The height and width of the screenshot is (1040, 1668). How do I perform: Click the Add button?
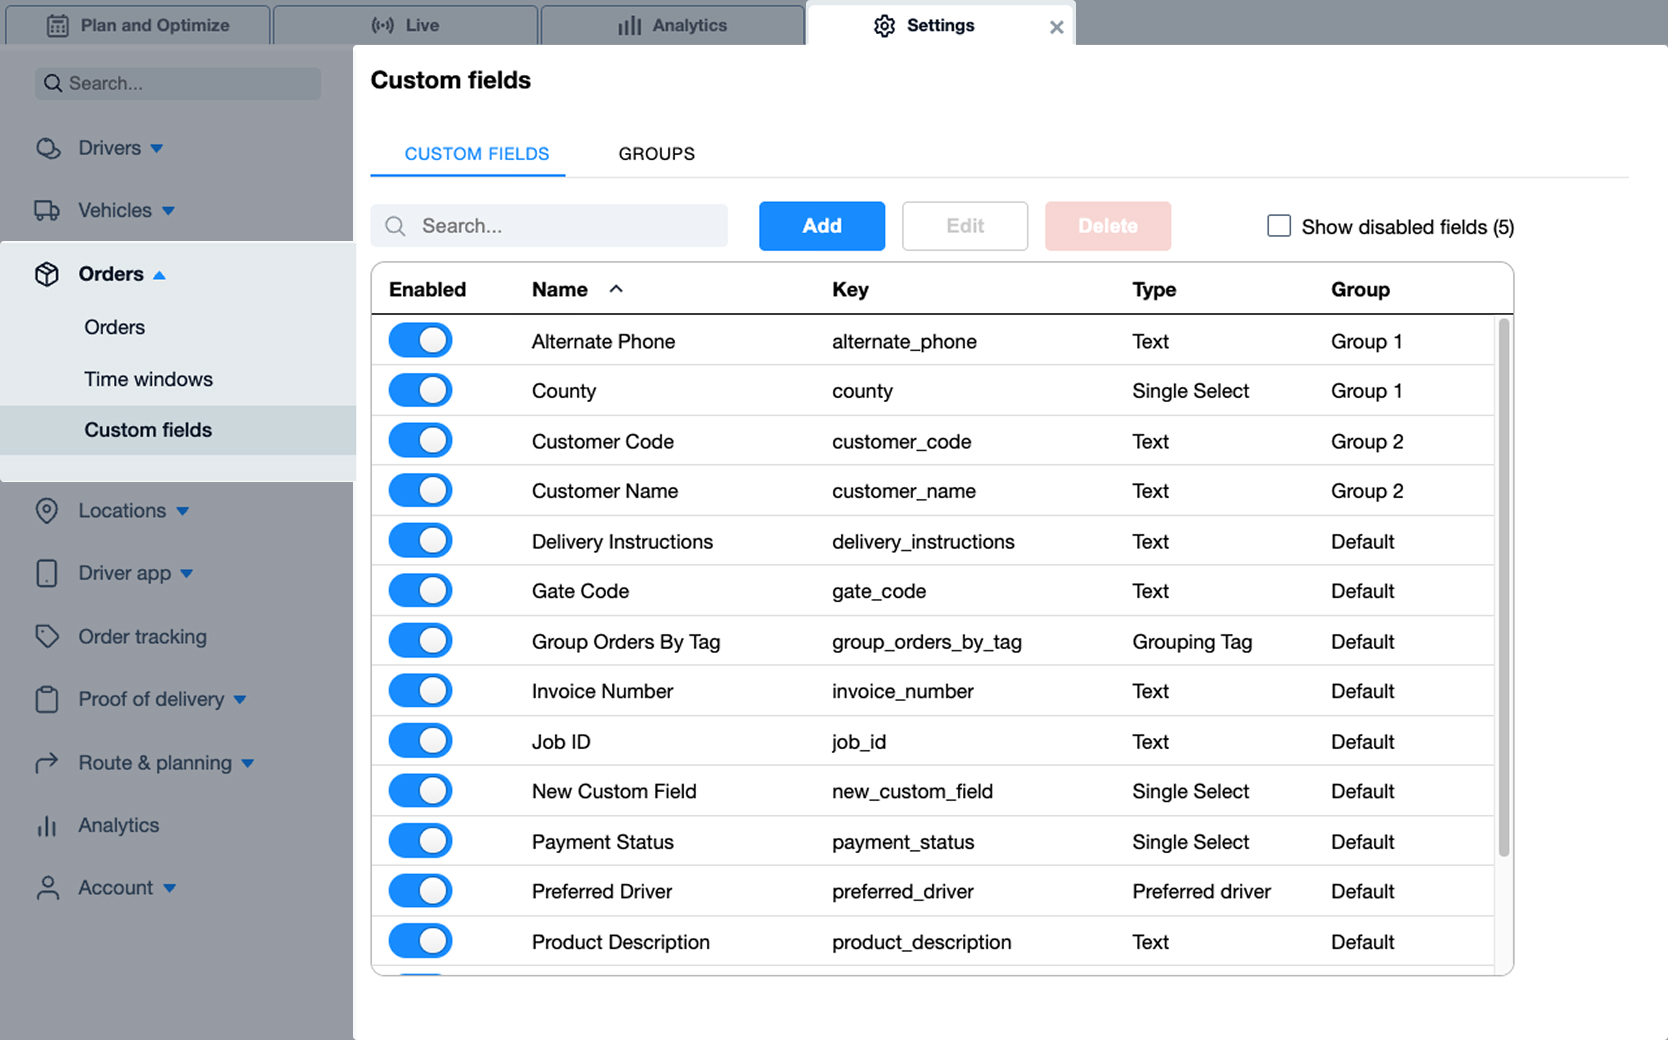[x=821, y=226]
